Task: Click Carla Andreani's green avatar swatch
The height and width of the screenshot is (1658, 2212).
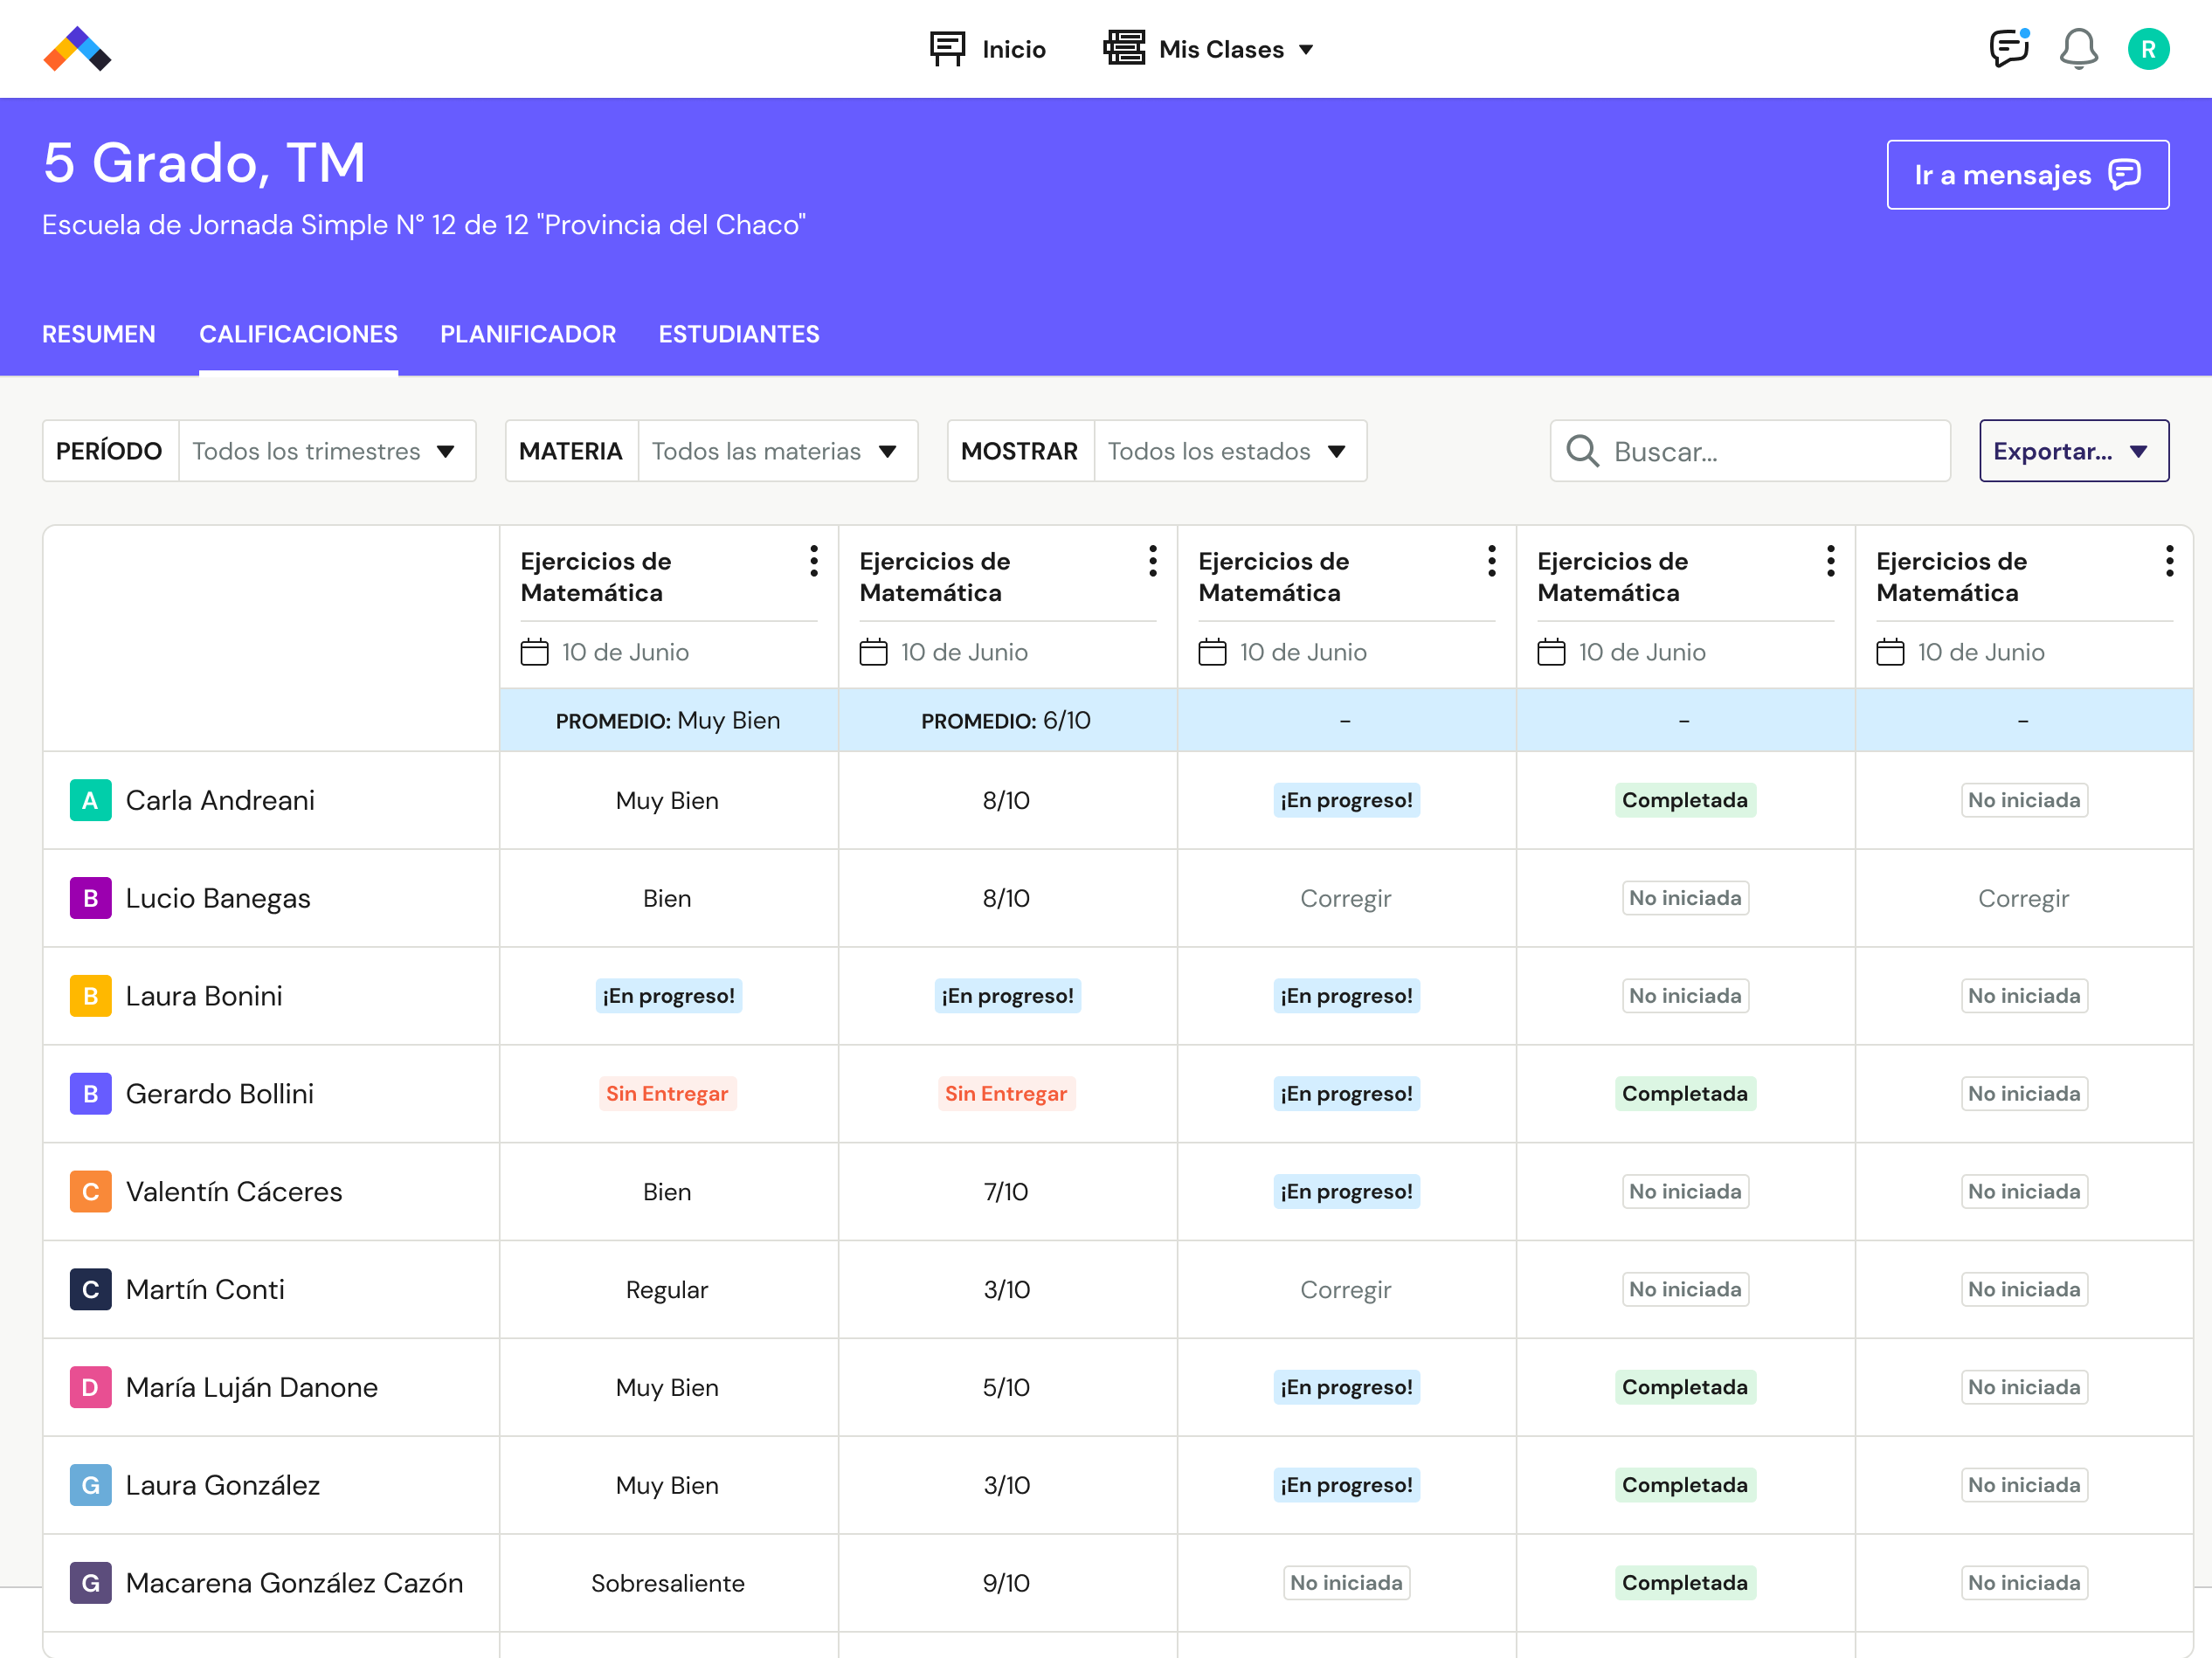Action: [x=90, y=800]
